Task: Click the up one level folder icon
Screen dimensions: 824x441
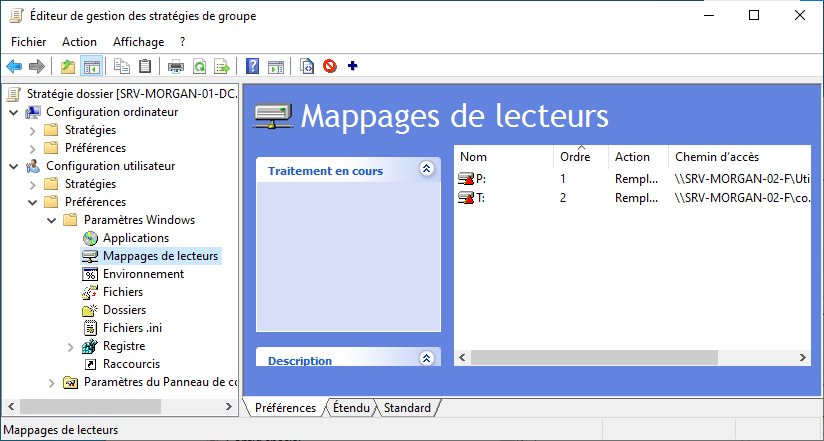Action: pyautogui.click(x=68, y=67)
